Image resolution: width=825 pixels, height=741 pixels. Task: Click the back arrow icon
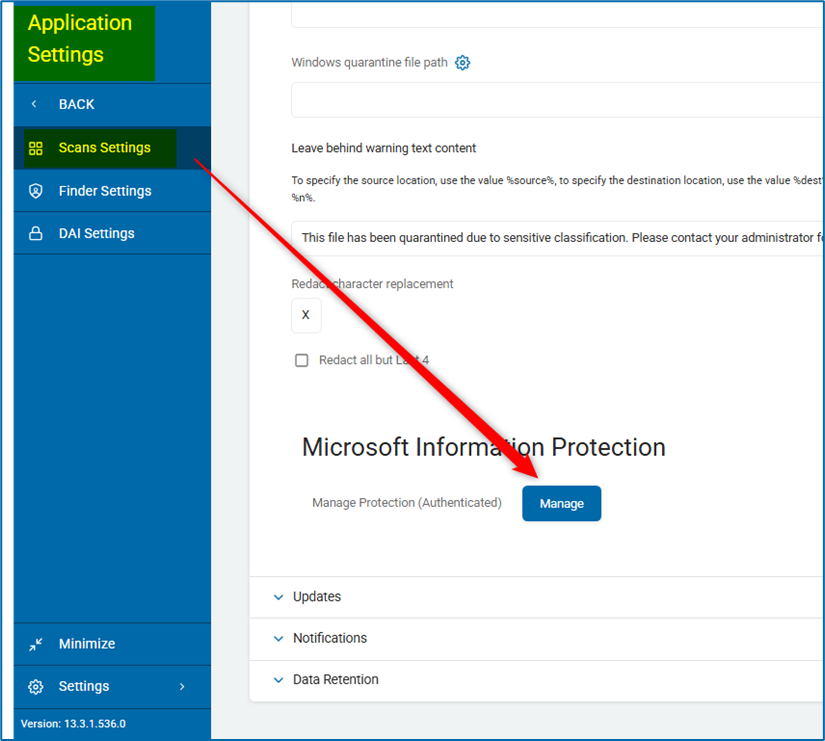click(x=34, y=104)
